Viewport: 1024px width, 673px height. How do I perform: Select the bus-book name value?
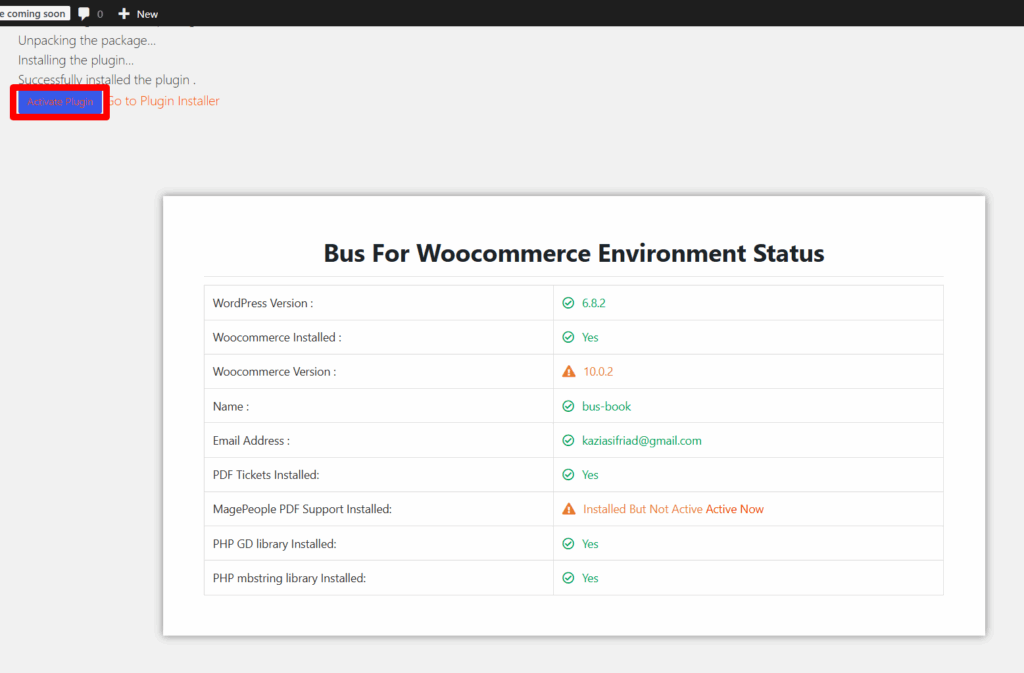tap(606, 406)
